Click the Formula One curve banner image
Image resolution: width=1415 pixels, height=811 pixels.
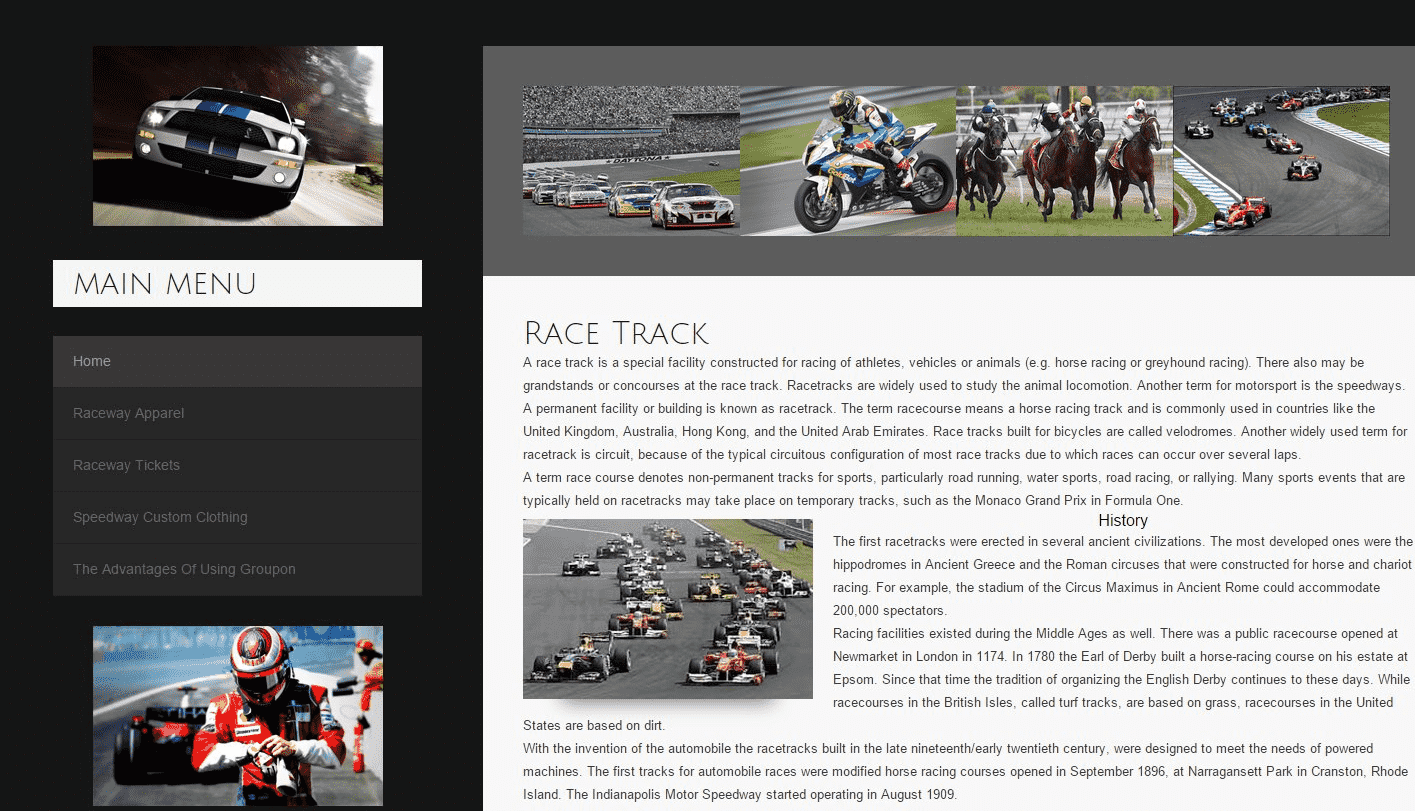tap(1281, 161)
